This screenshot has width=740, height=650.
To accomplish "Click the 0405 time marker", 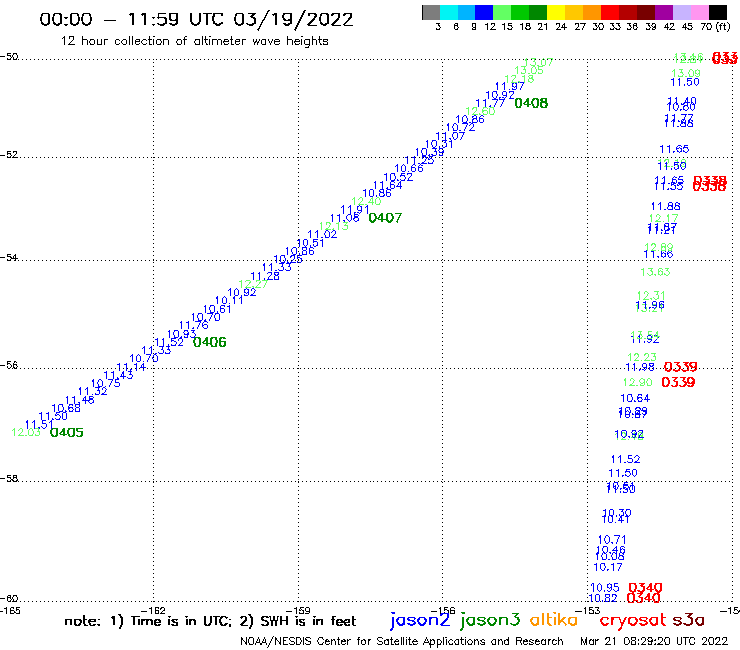I will (67, 432).
